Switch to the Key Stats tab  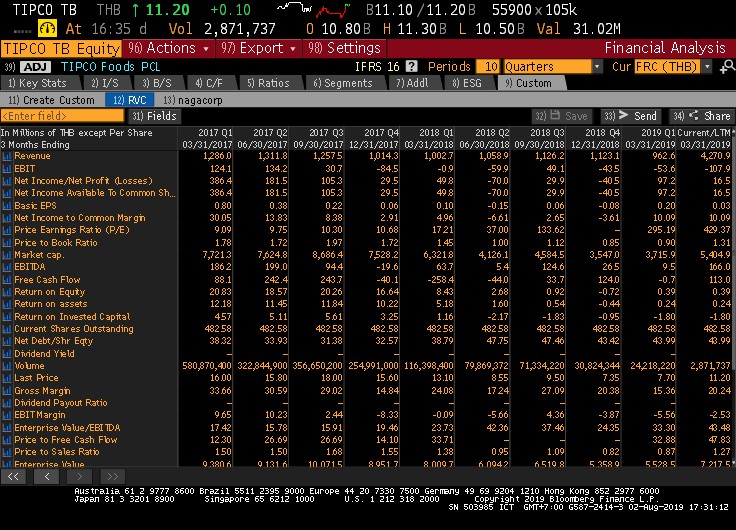point(38,84)
